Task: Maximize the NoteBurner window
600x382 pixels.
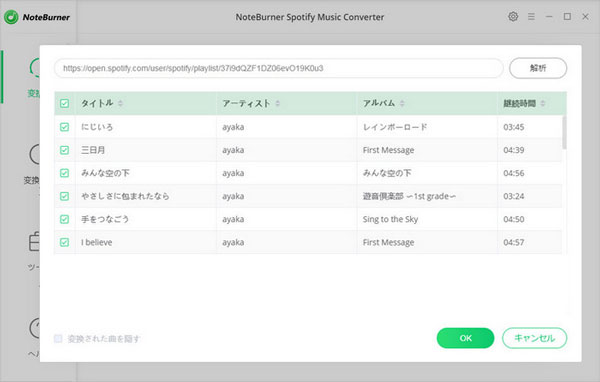Action: pyautogui.click(x=567, y=16)
